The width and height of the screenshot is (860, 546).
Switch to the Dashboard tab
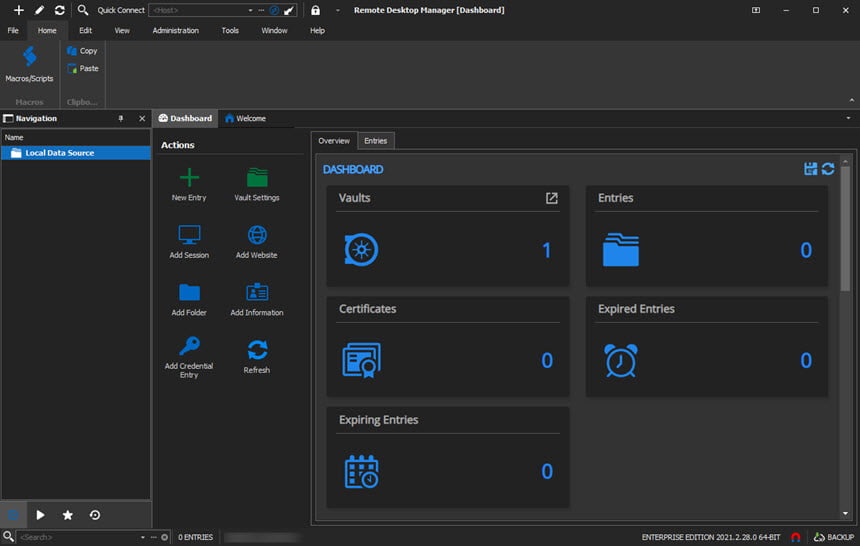[185, 119]
